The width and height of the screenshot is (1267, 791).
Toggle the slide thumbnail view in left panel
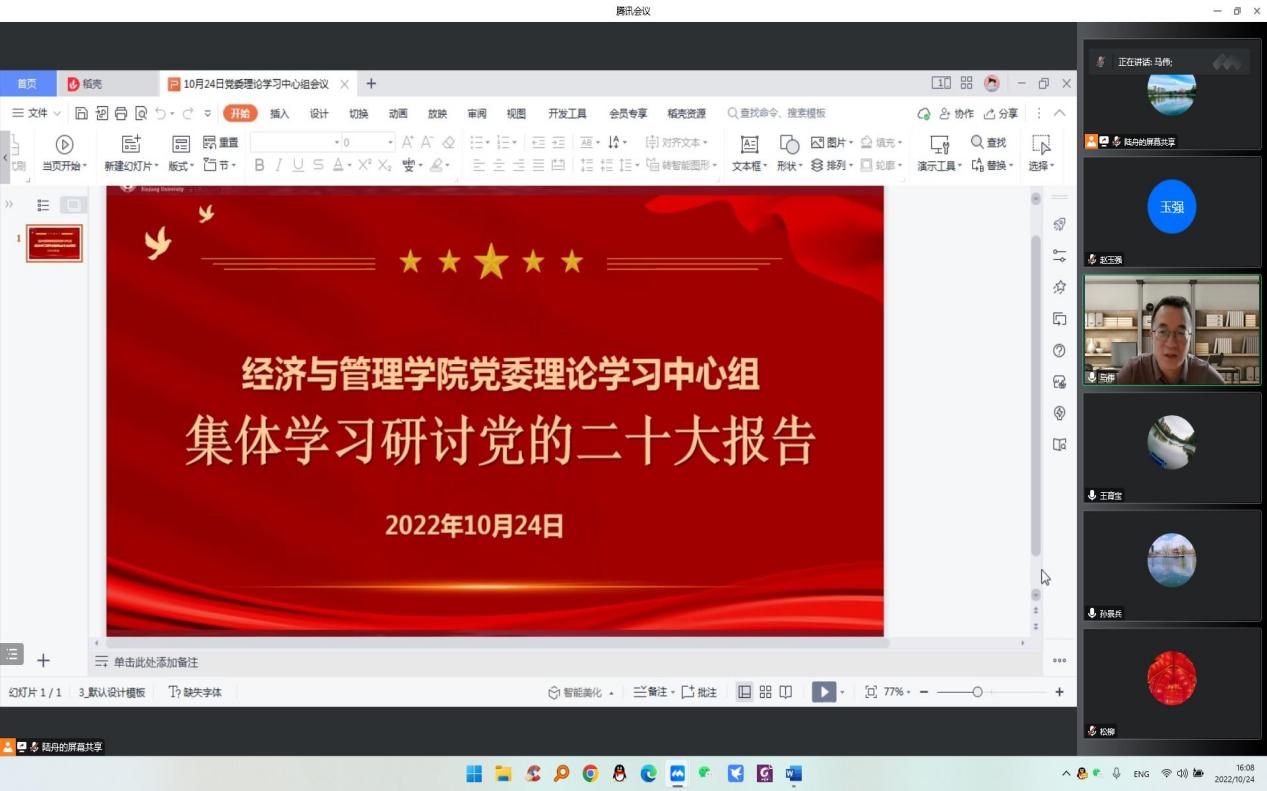pyautogui.click(x=72, y=205)
